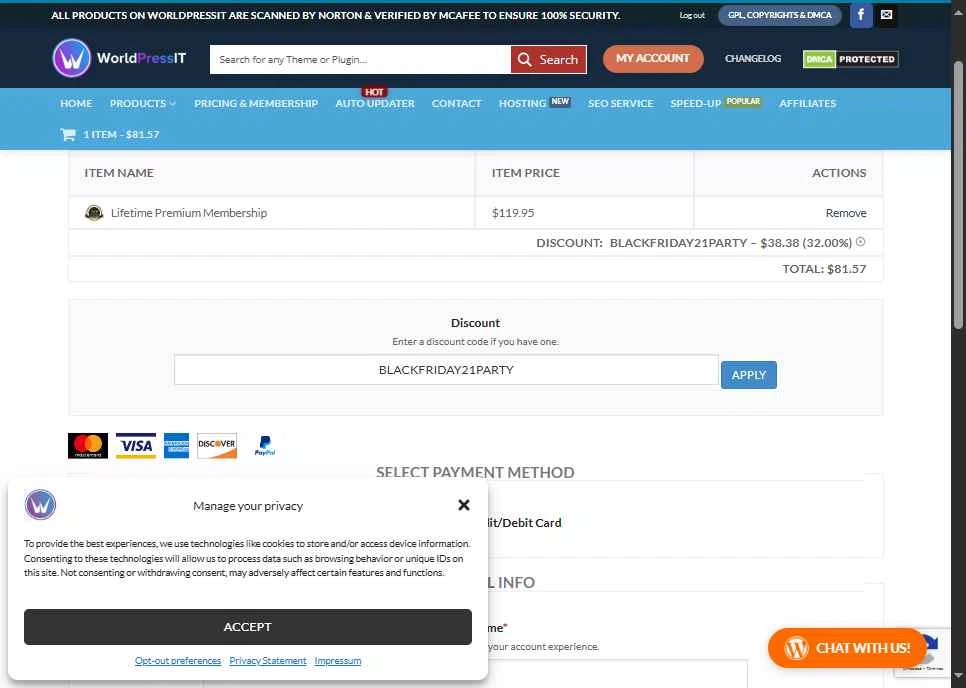Apply the discount code

tap(749, 375)
